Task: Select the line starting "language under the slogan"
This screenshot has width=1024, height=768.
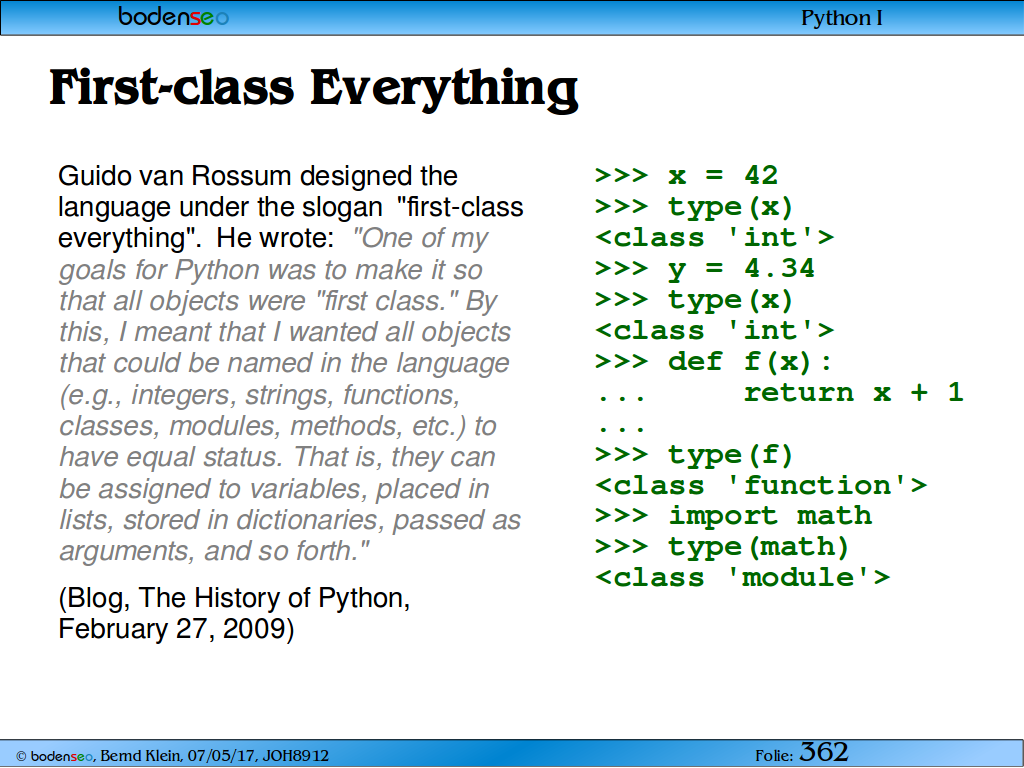Action: [291, 207]
